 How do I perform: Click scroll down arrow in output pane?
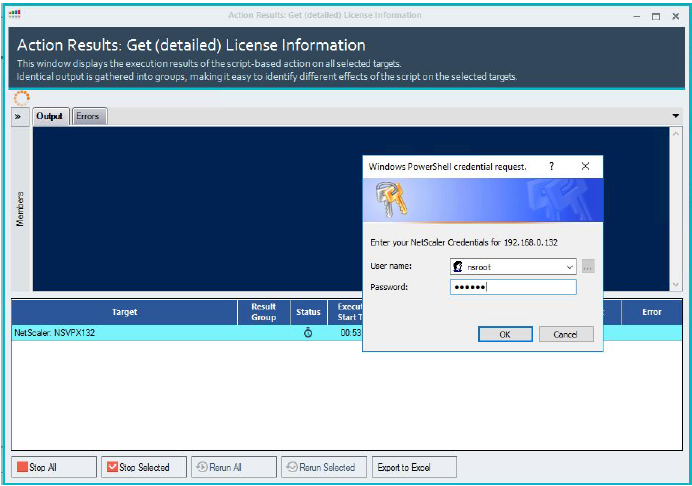pyautogui.click(x=675, y=285)
